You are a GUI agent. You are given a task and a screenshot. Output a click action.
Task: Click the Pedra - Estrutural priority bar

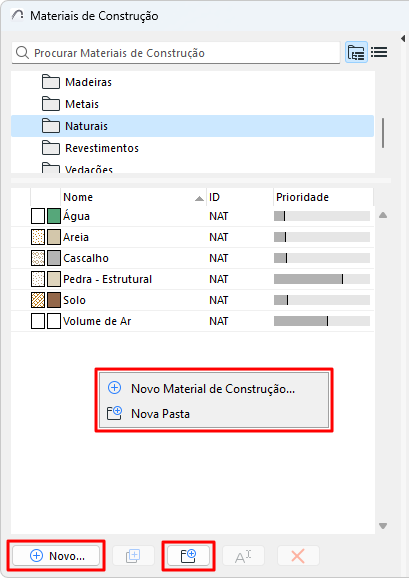click(322, 279)
